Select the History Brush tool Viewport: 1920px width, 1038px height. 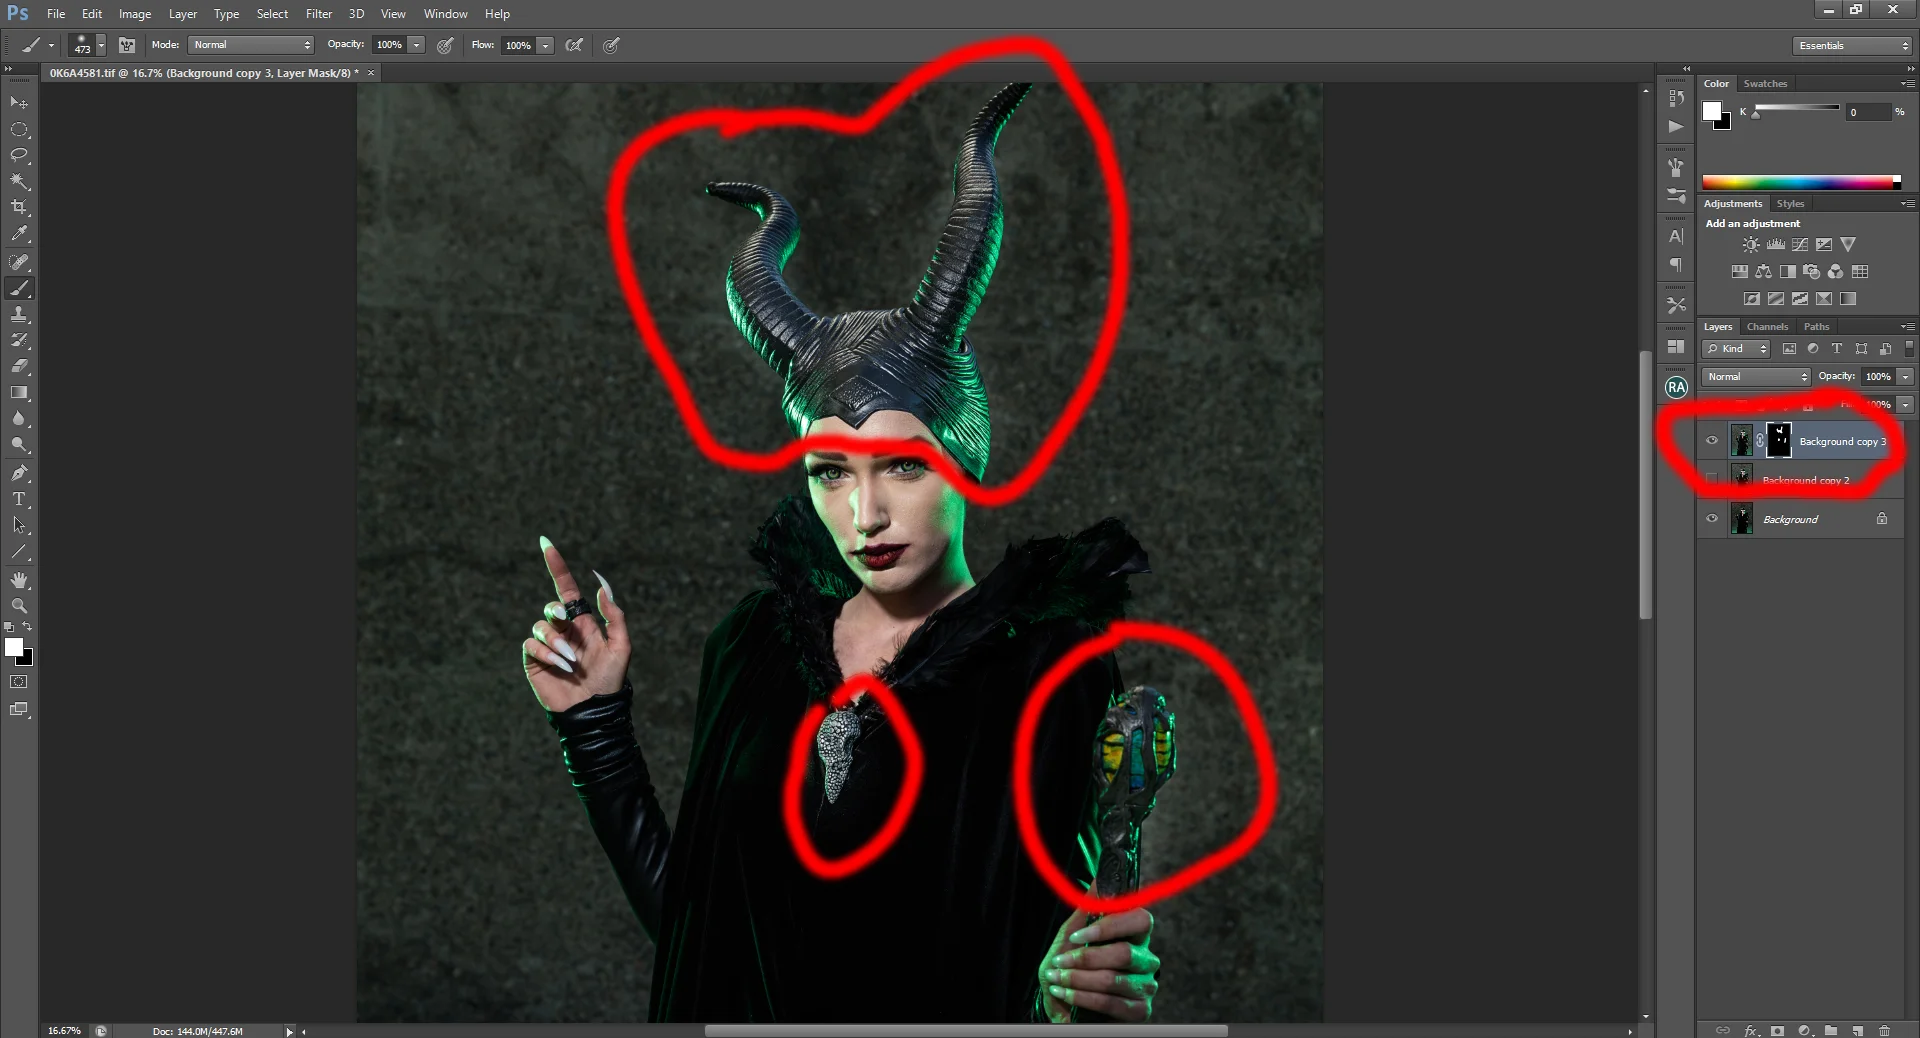coord(19,340)
